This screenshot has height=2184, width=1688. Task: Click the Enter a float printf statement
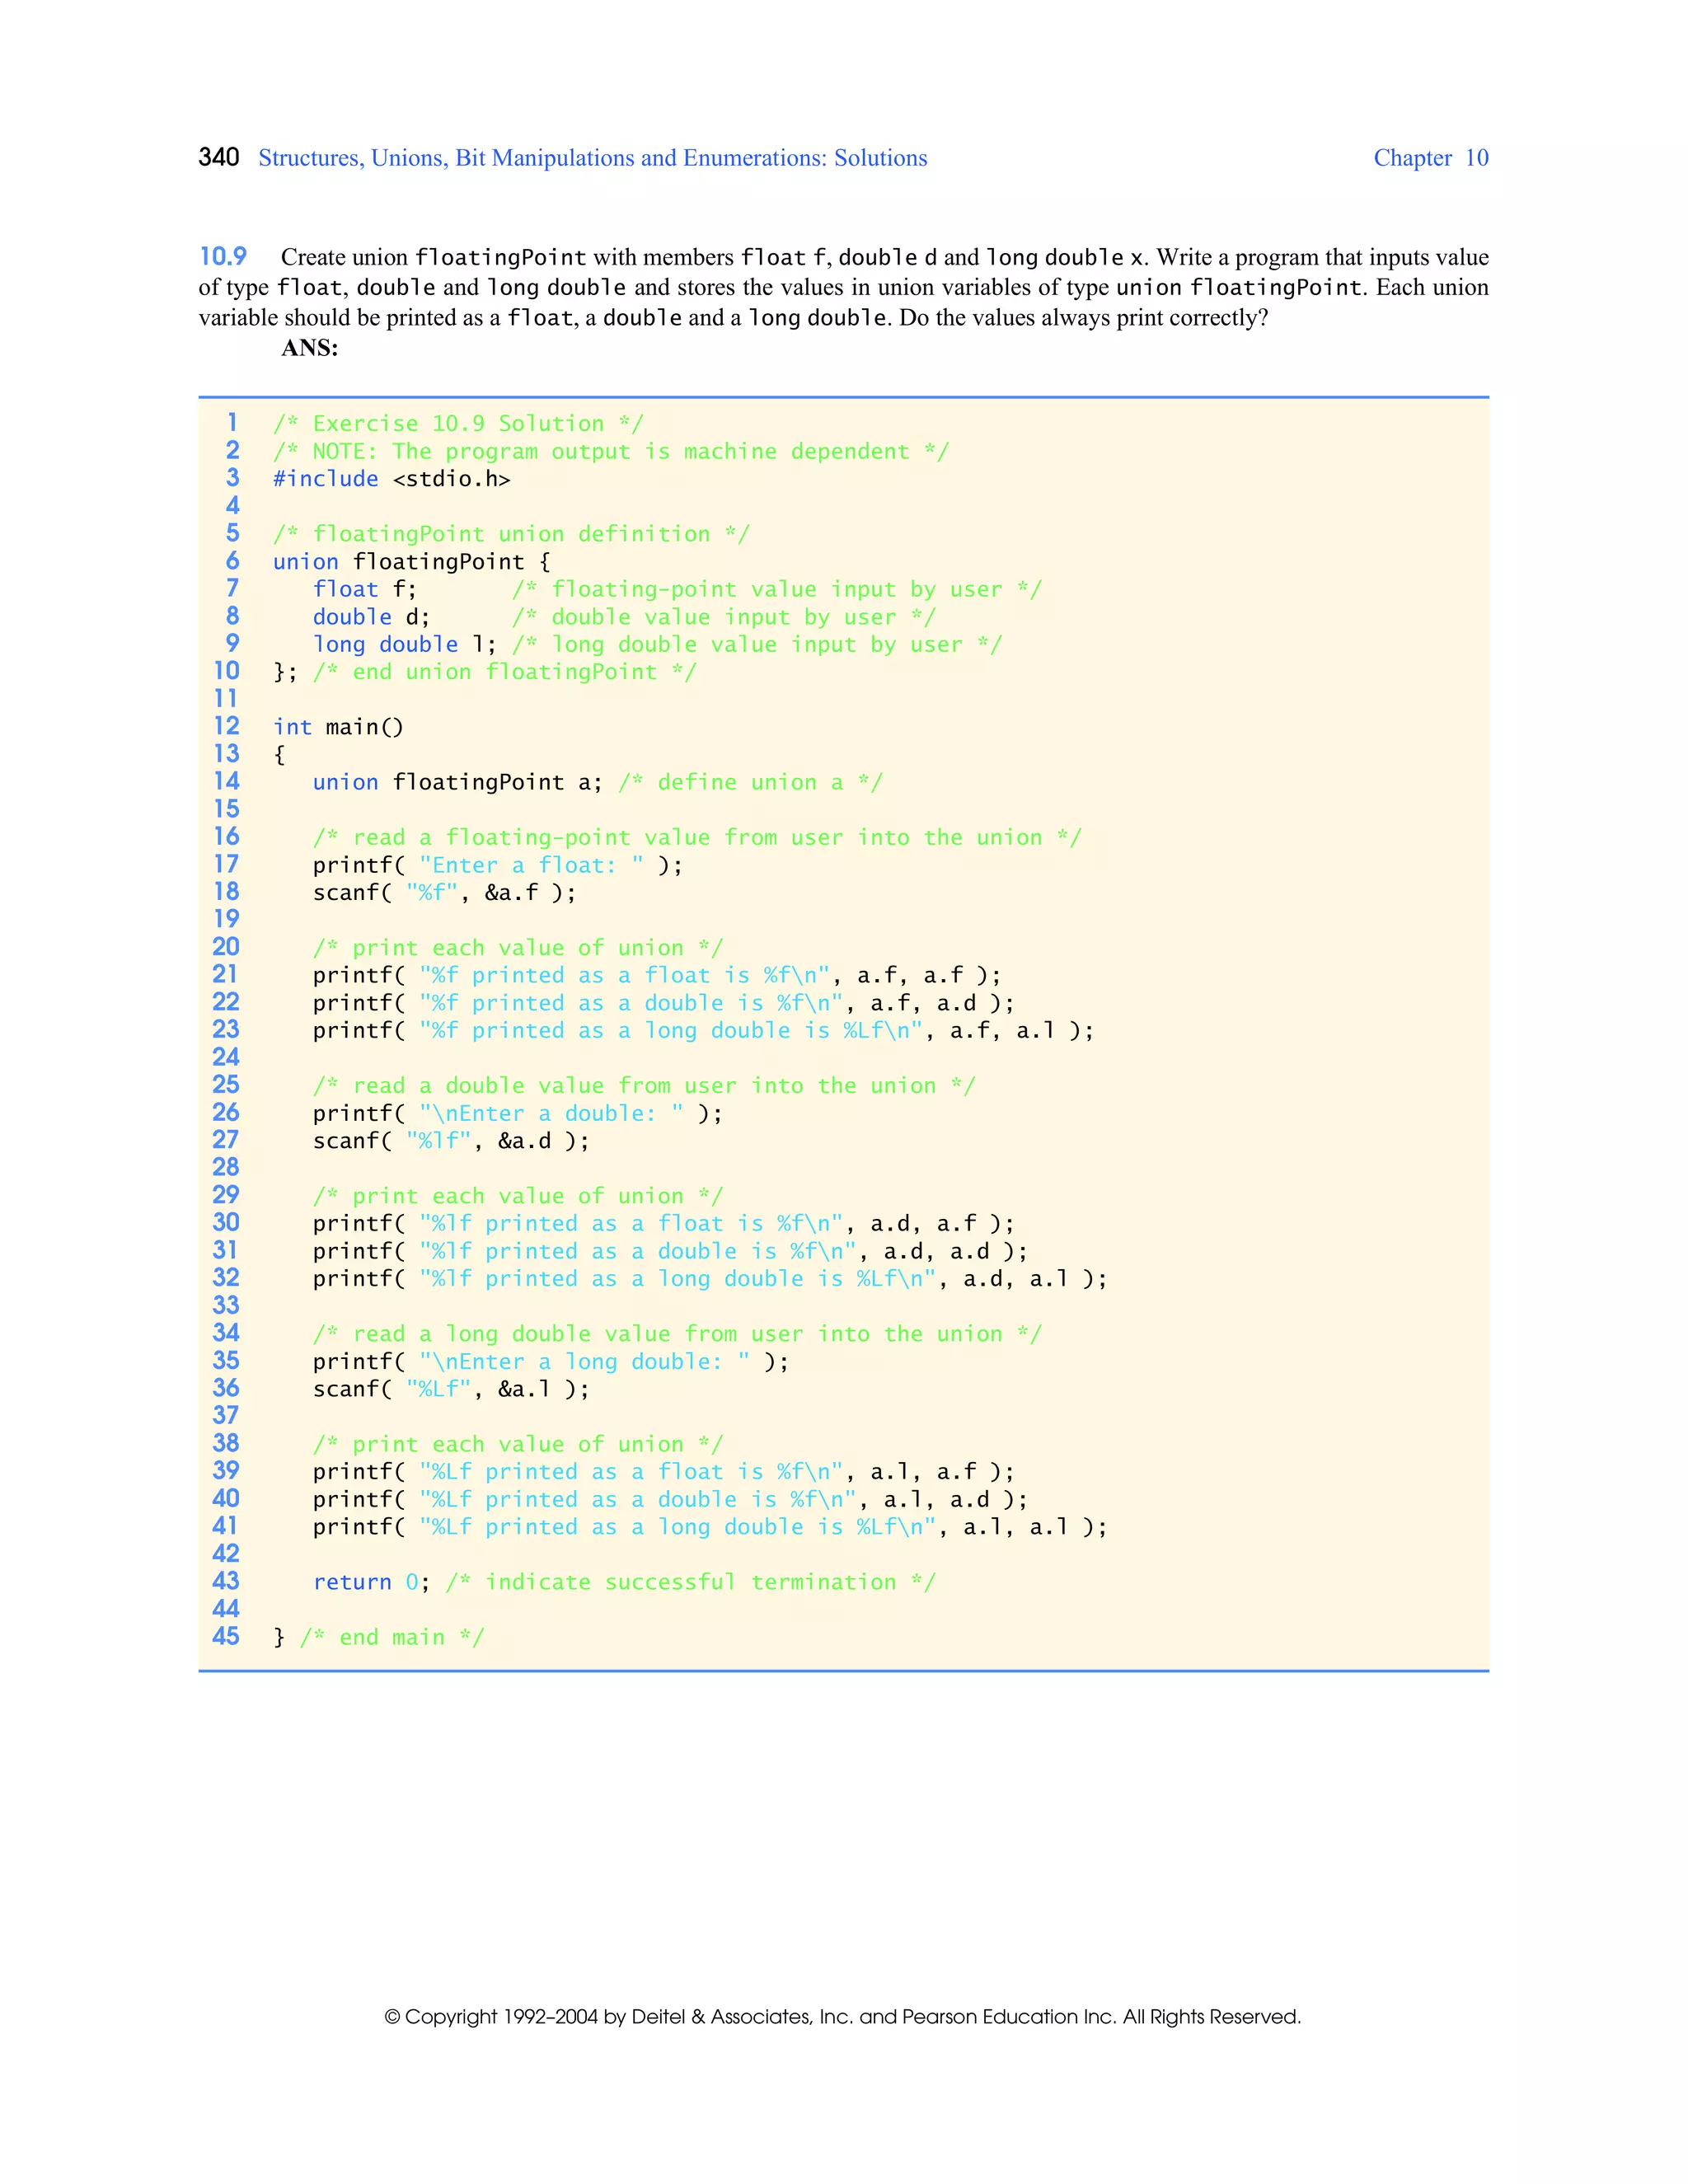497,865
